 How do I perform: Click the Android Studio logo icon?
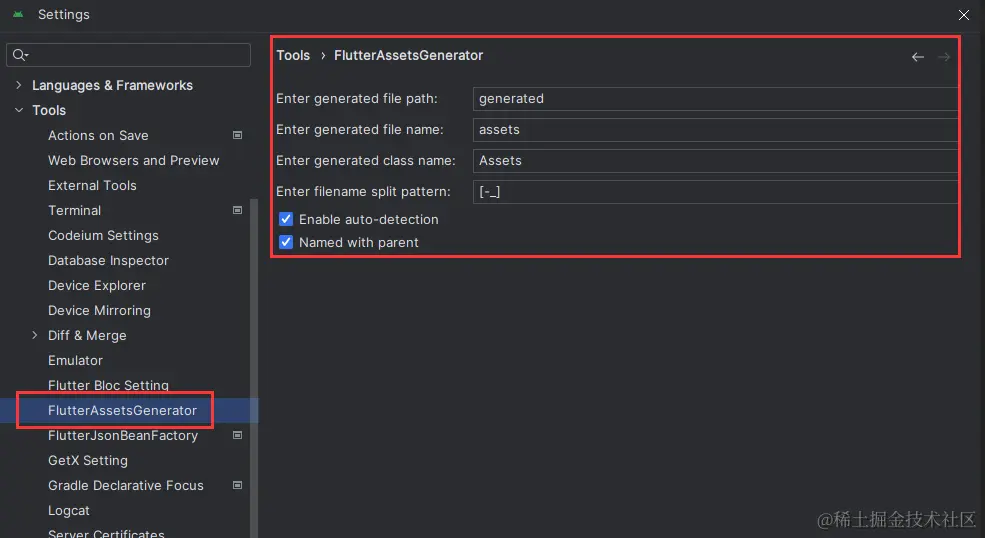(18, 14)
